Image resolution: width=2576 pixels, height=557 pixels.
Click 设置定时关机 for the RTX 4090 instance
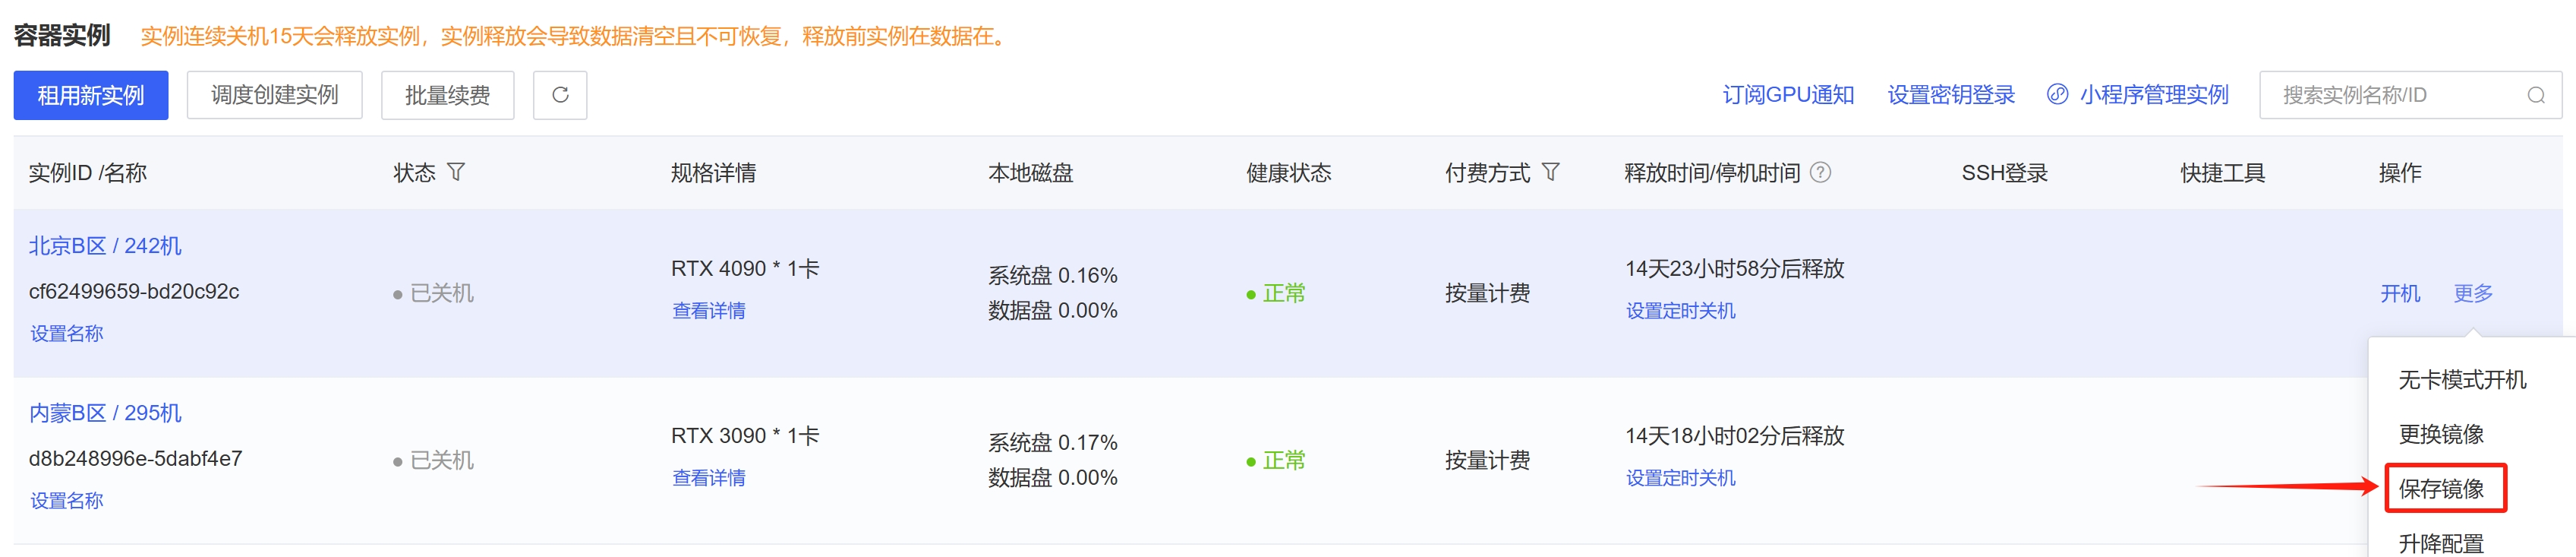pos(1681,311)
